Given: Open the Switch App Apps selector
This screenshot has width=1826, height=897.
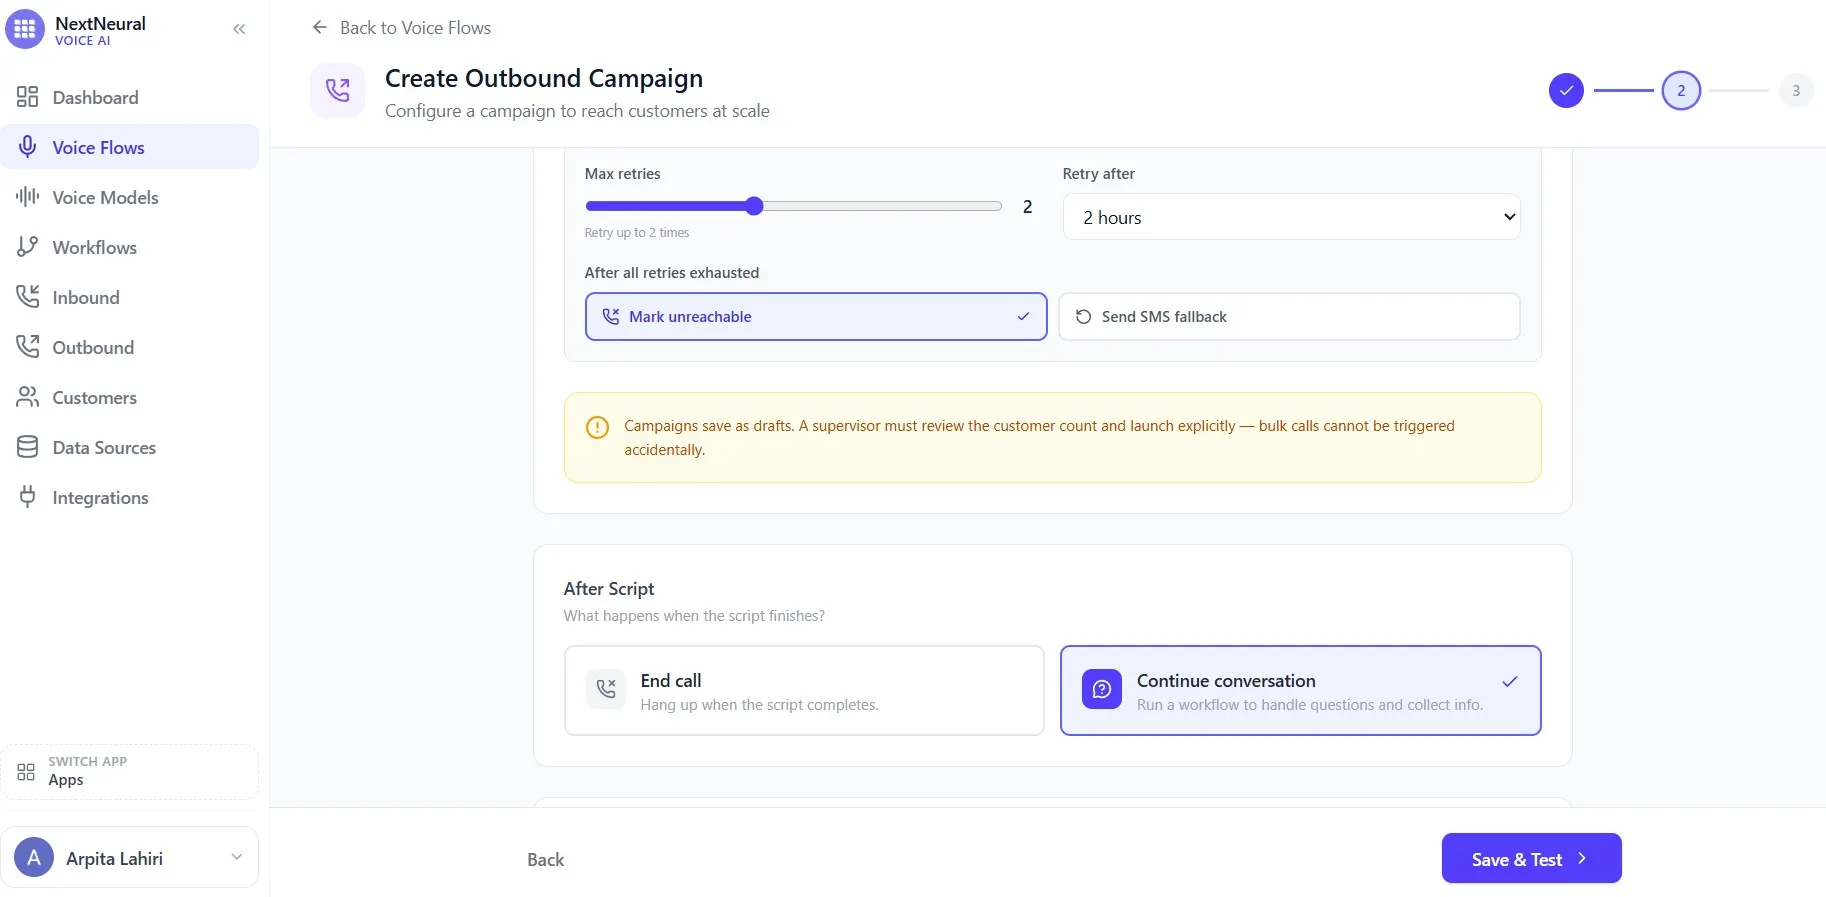Looking at the screenshot, I should 130,771.
